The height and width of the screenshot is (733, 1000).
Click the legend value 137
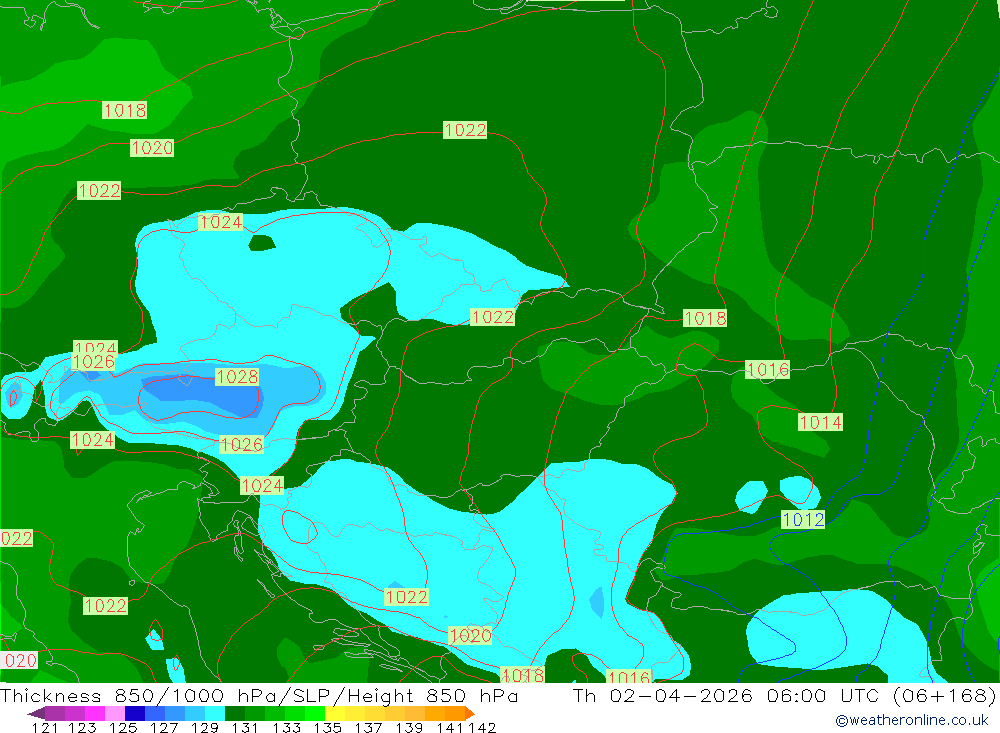click(368, 727)
